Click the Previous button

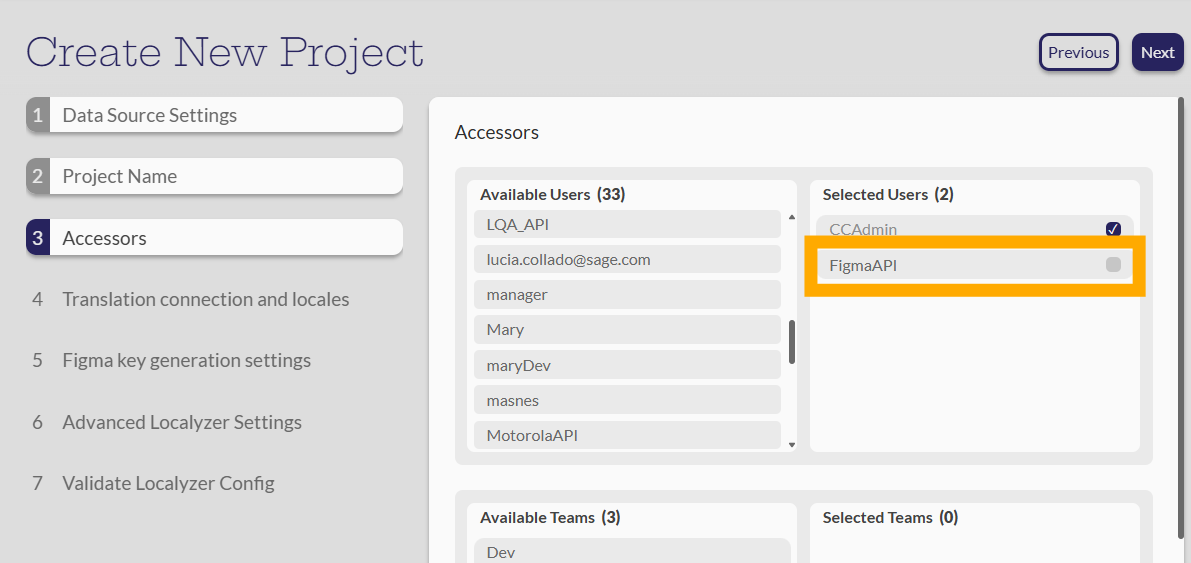(1078, 53)
